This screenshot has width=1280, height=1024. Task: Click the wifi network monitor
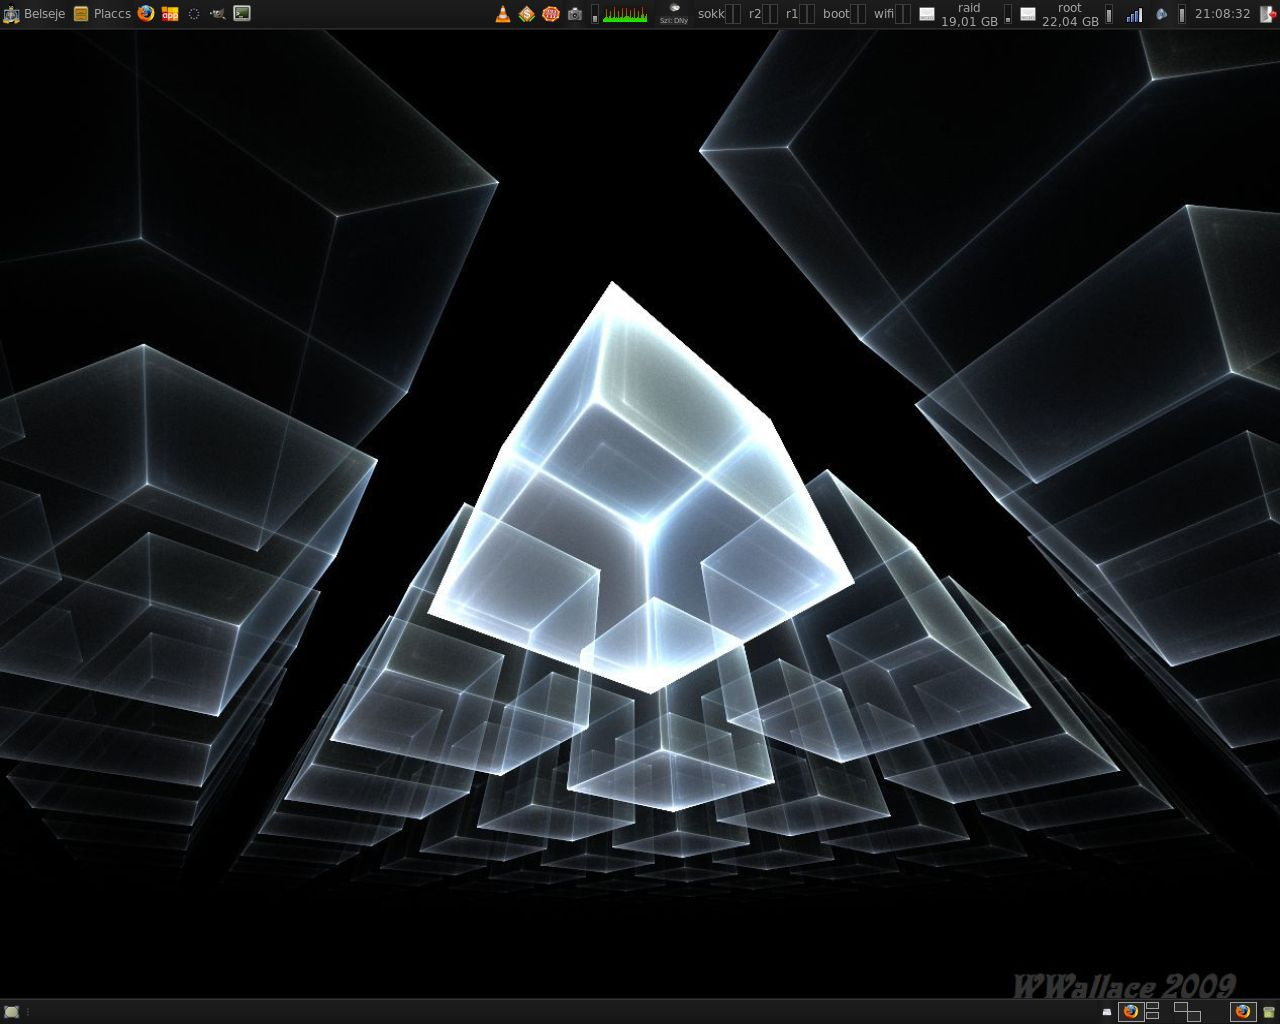pos(892,14)
